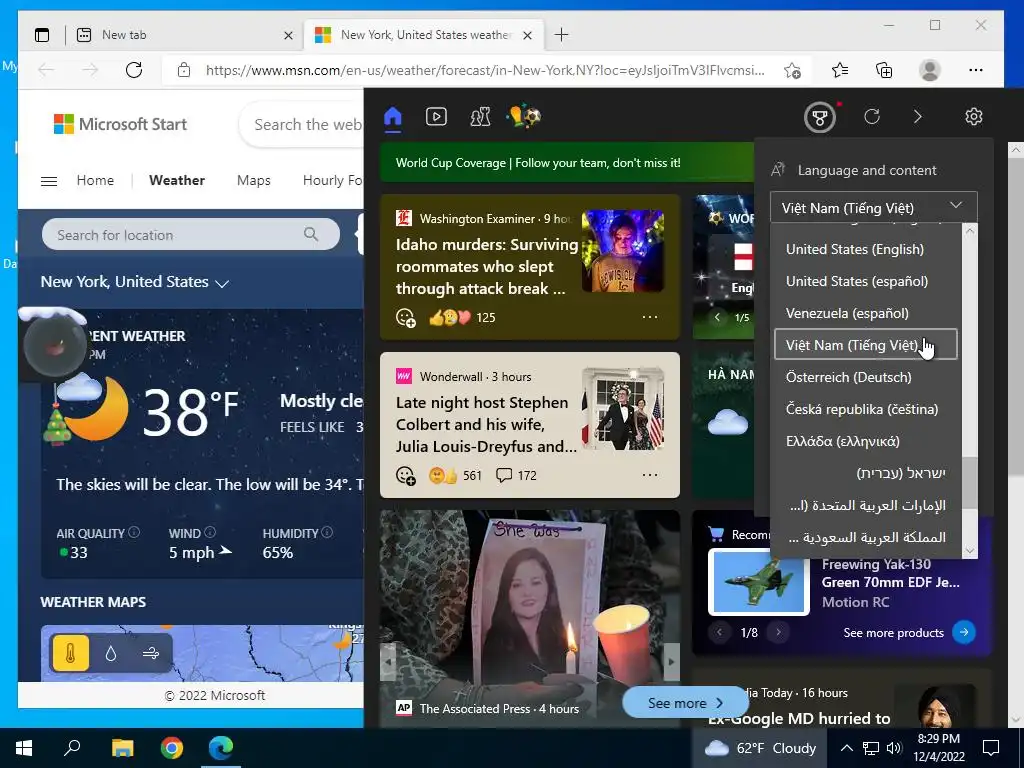Open Edge Settings and more menu
This screenshot has height=768, width=1024.
[x=976, y=70]
